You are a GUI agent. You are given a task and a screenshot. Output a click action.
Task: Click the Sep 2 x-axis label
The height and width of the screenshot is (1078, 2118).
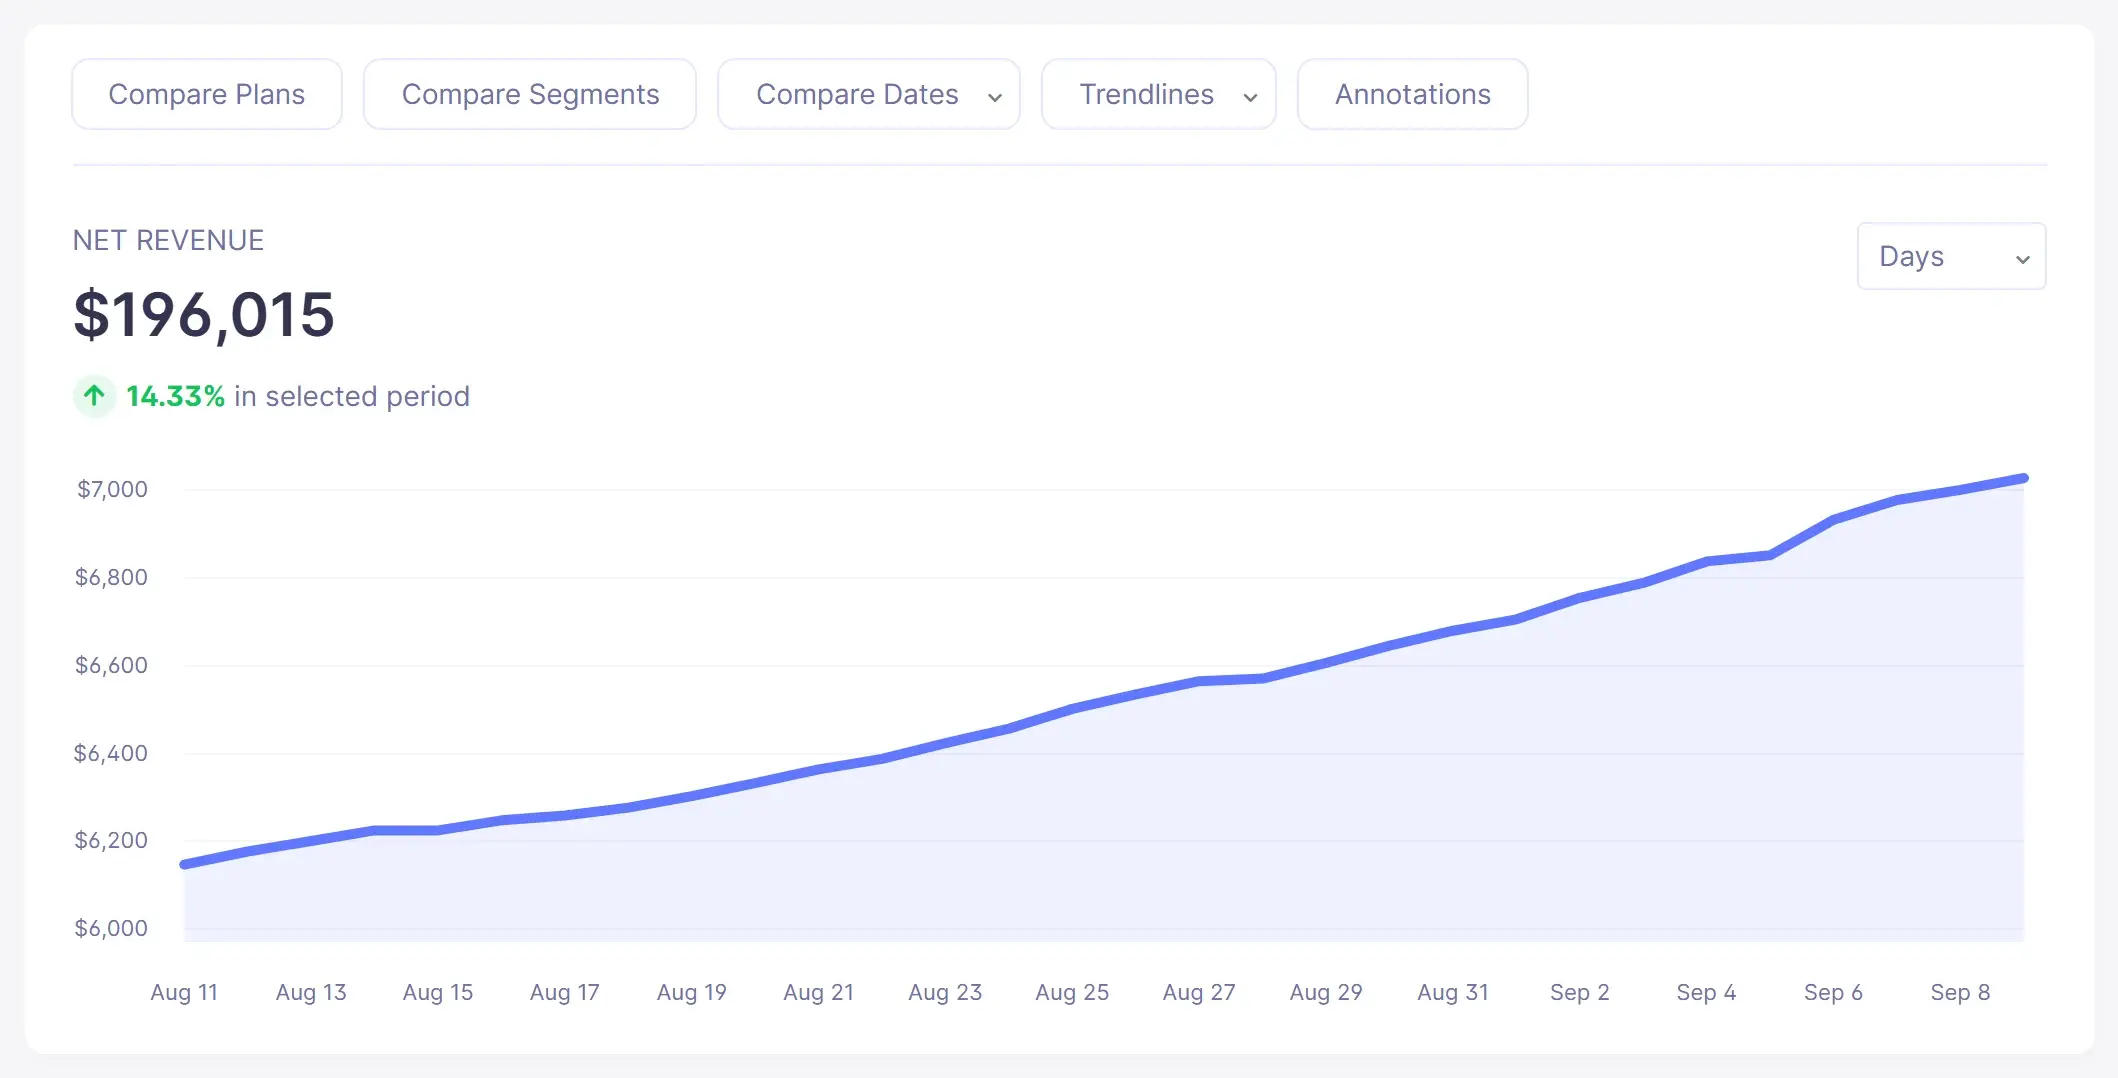(1580, 992)
